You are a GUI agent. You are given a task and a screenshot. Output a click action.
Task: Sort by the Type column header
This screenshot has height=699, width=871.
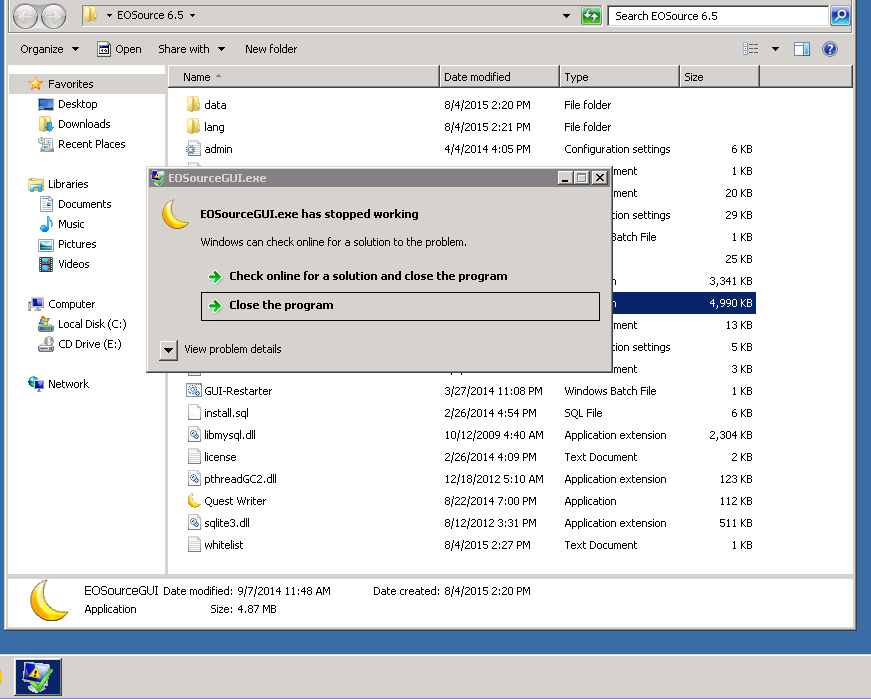(x=619, y=77)
